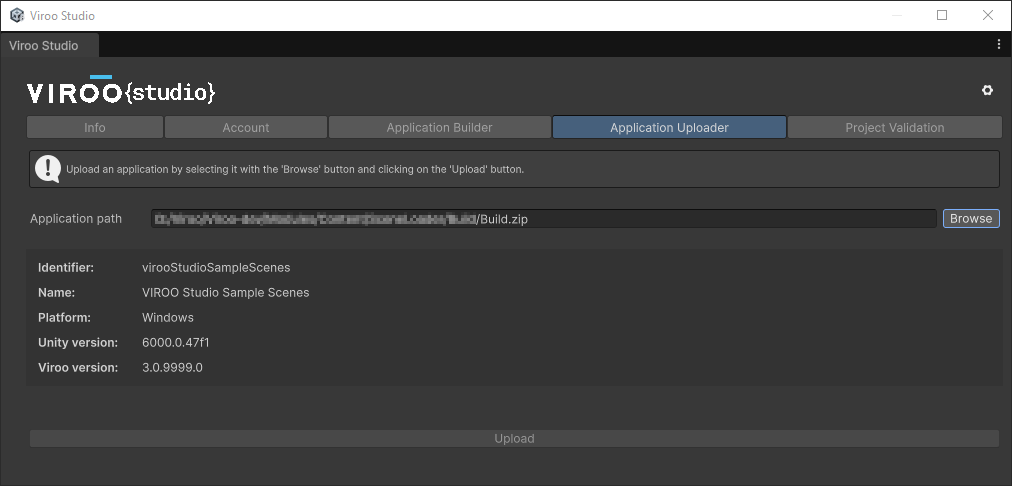Click the Unity version label
1012x486 pixels.
(78, 343)
